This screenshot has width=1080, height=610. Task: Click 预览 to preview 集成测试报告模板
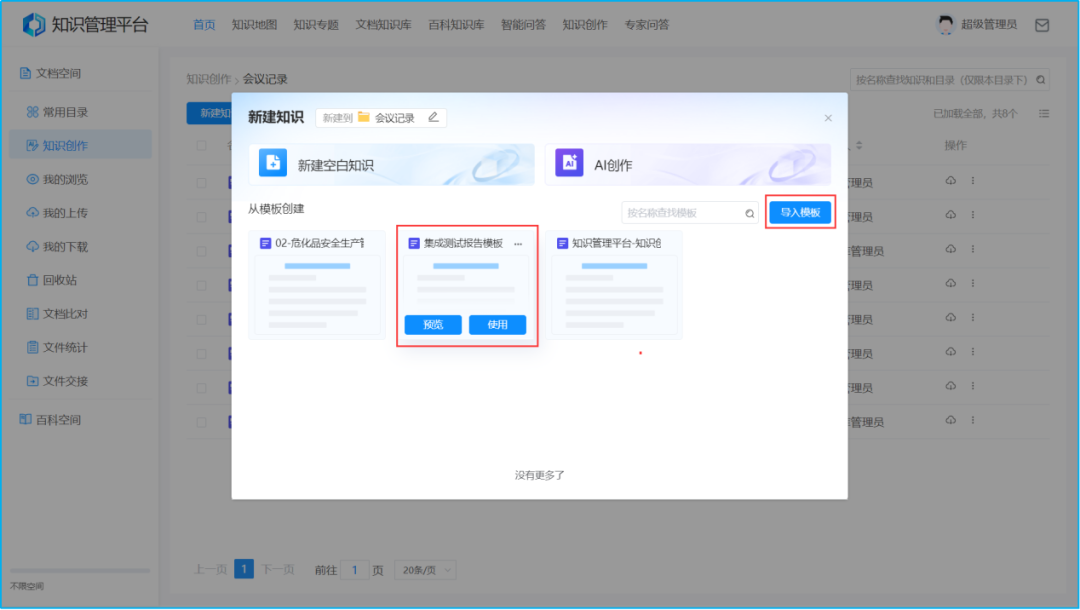point(432,325)
